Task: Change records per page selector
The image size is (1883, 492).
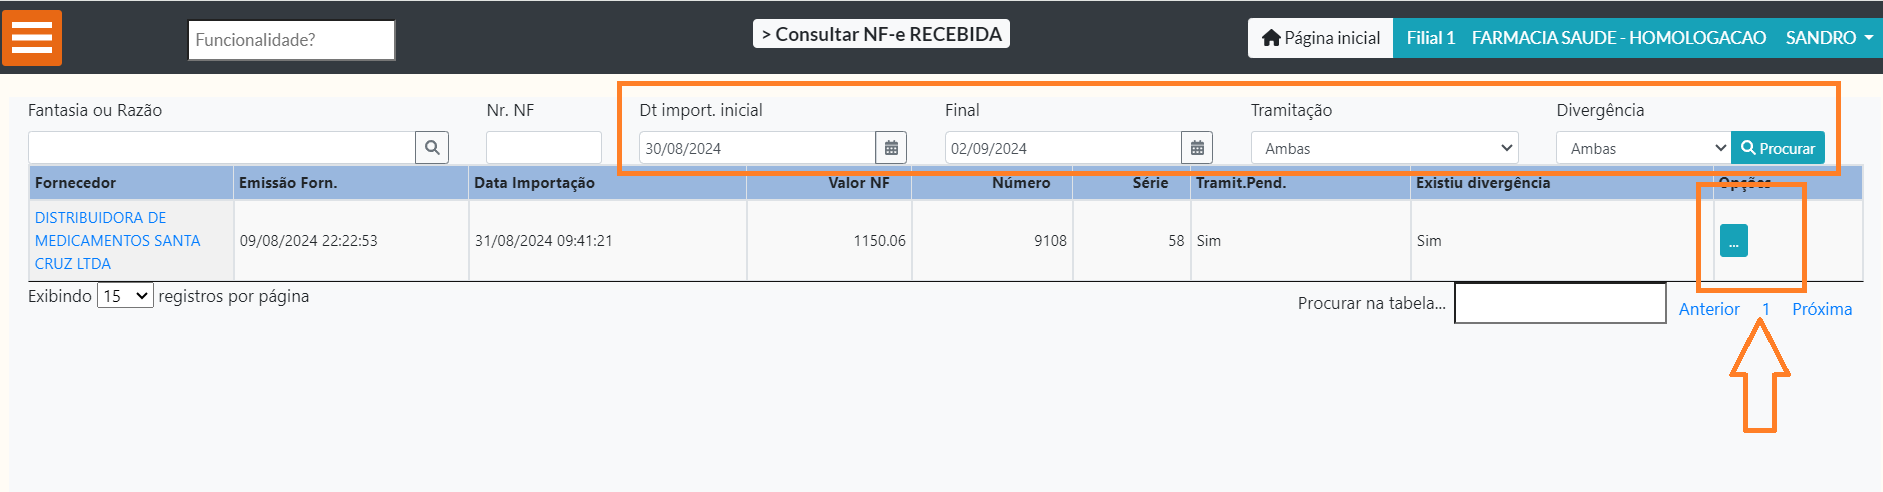Action: (125, 296)
